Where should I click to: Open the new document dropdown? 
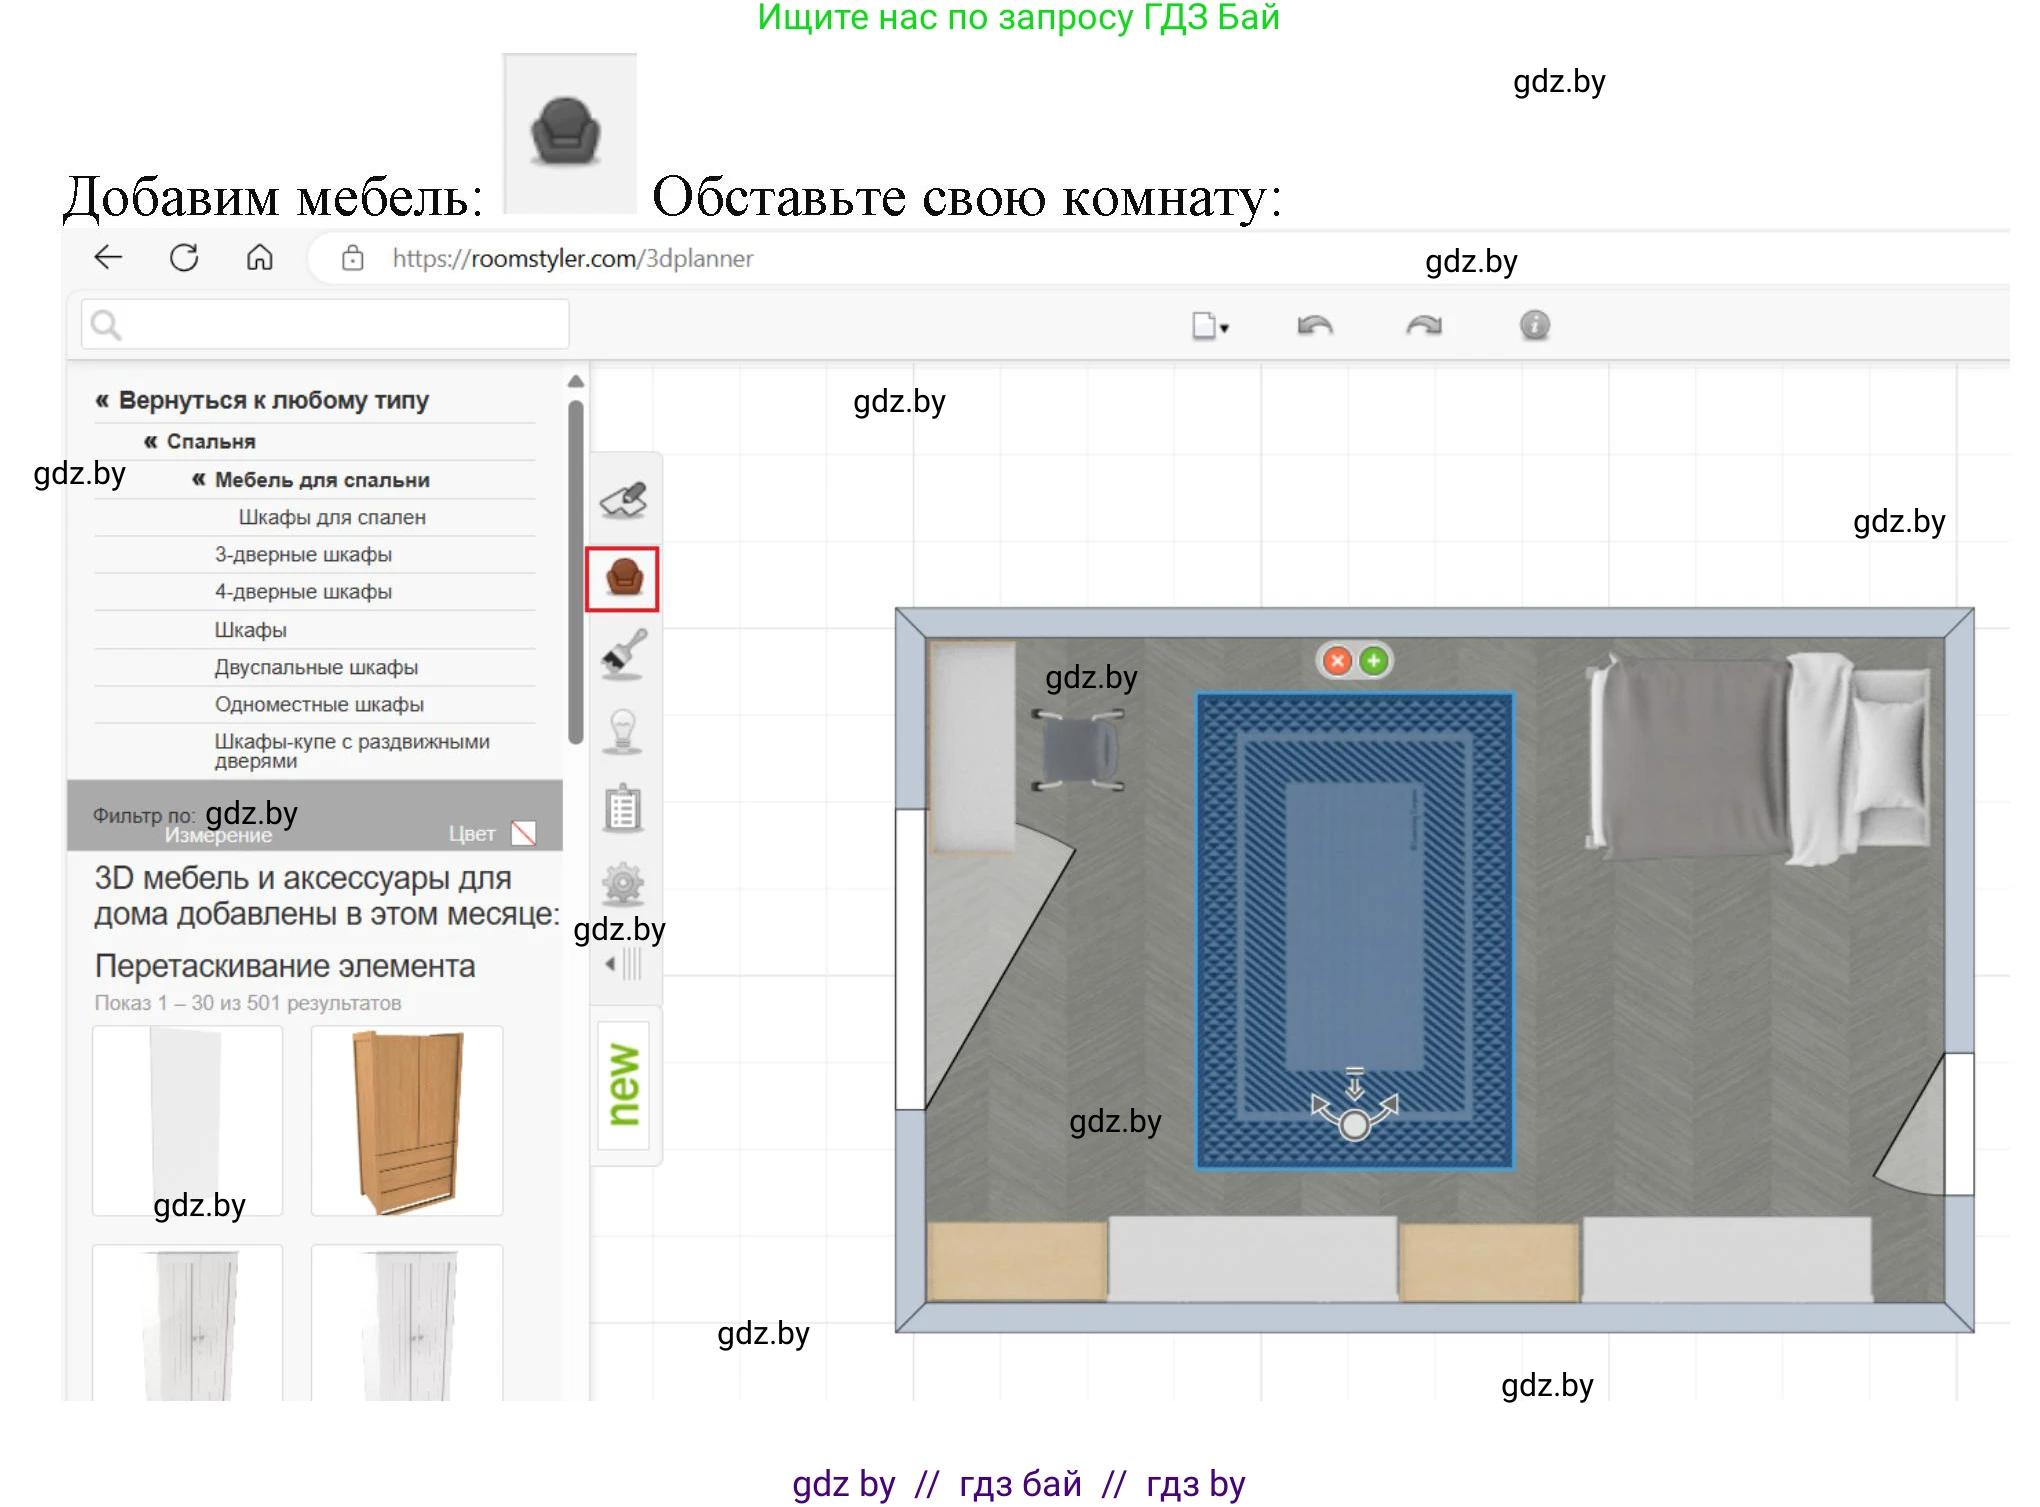(x=1210, y=326)
